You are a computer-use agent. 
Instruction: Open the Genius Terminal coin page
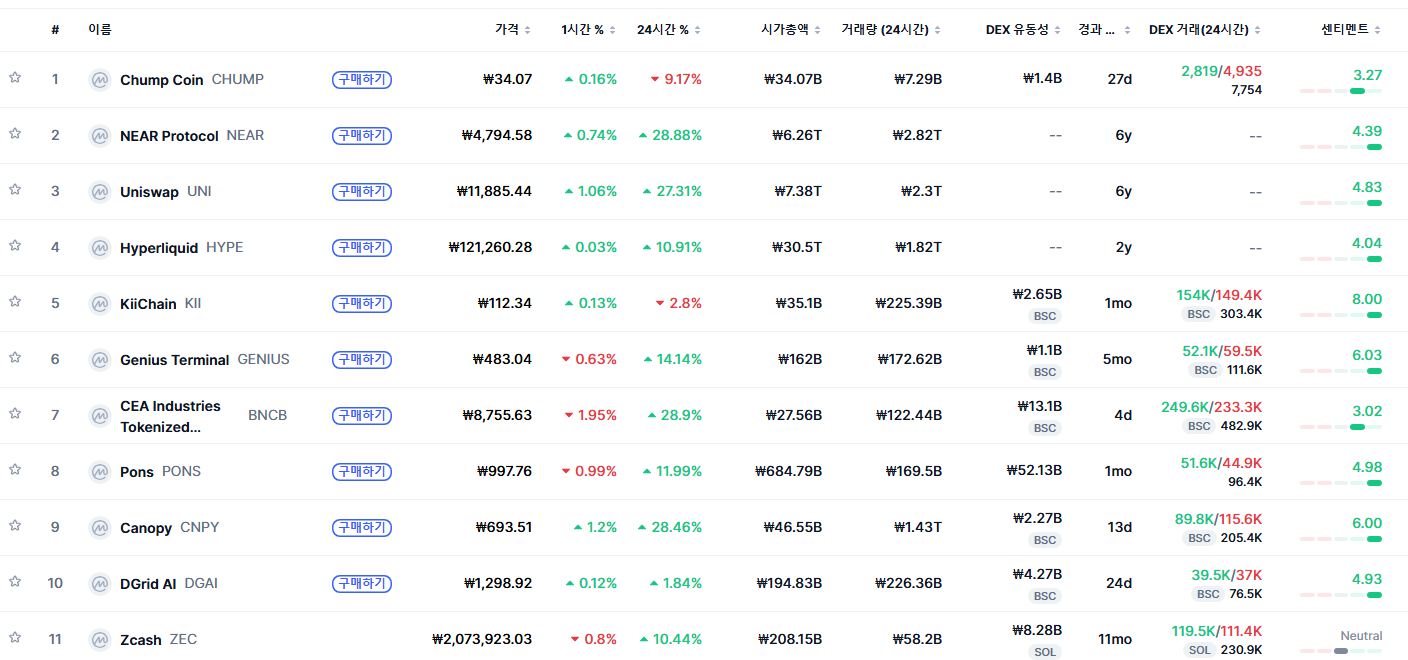coord(175,360)
